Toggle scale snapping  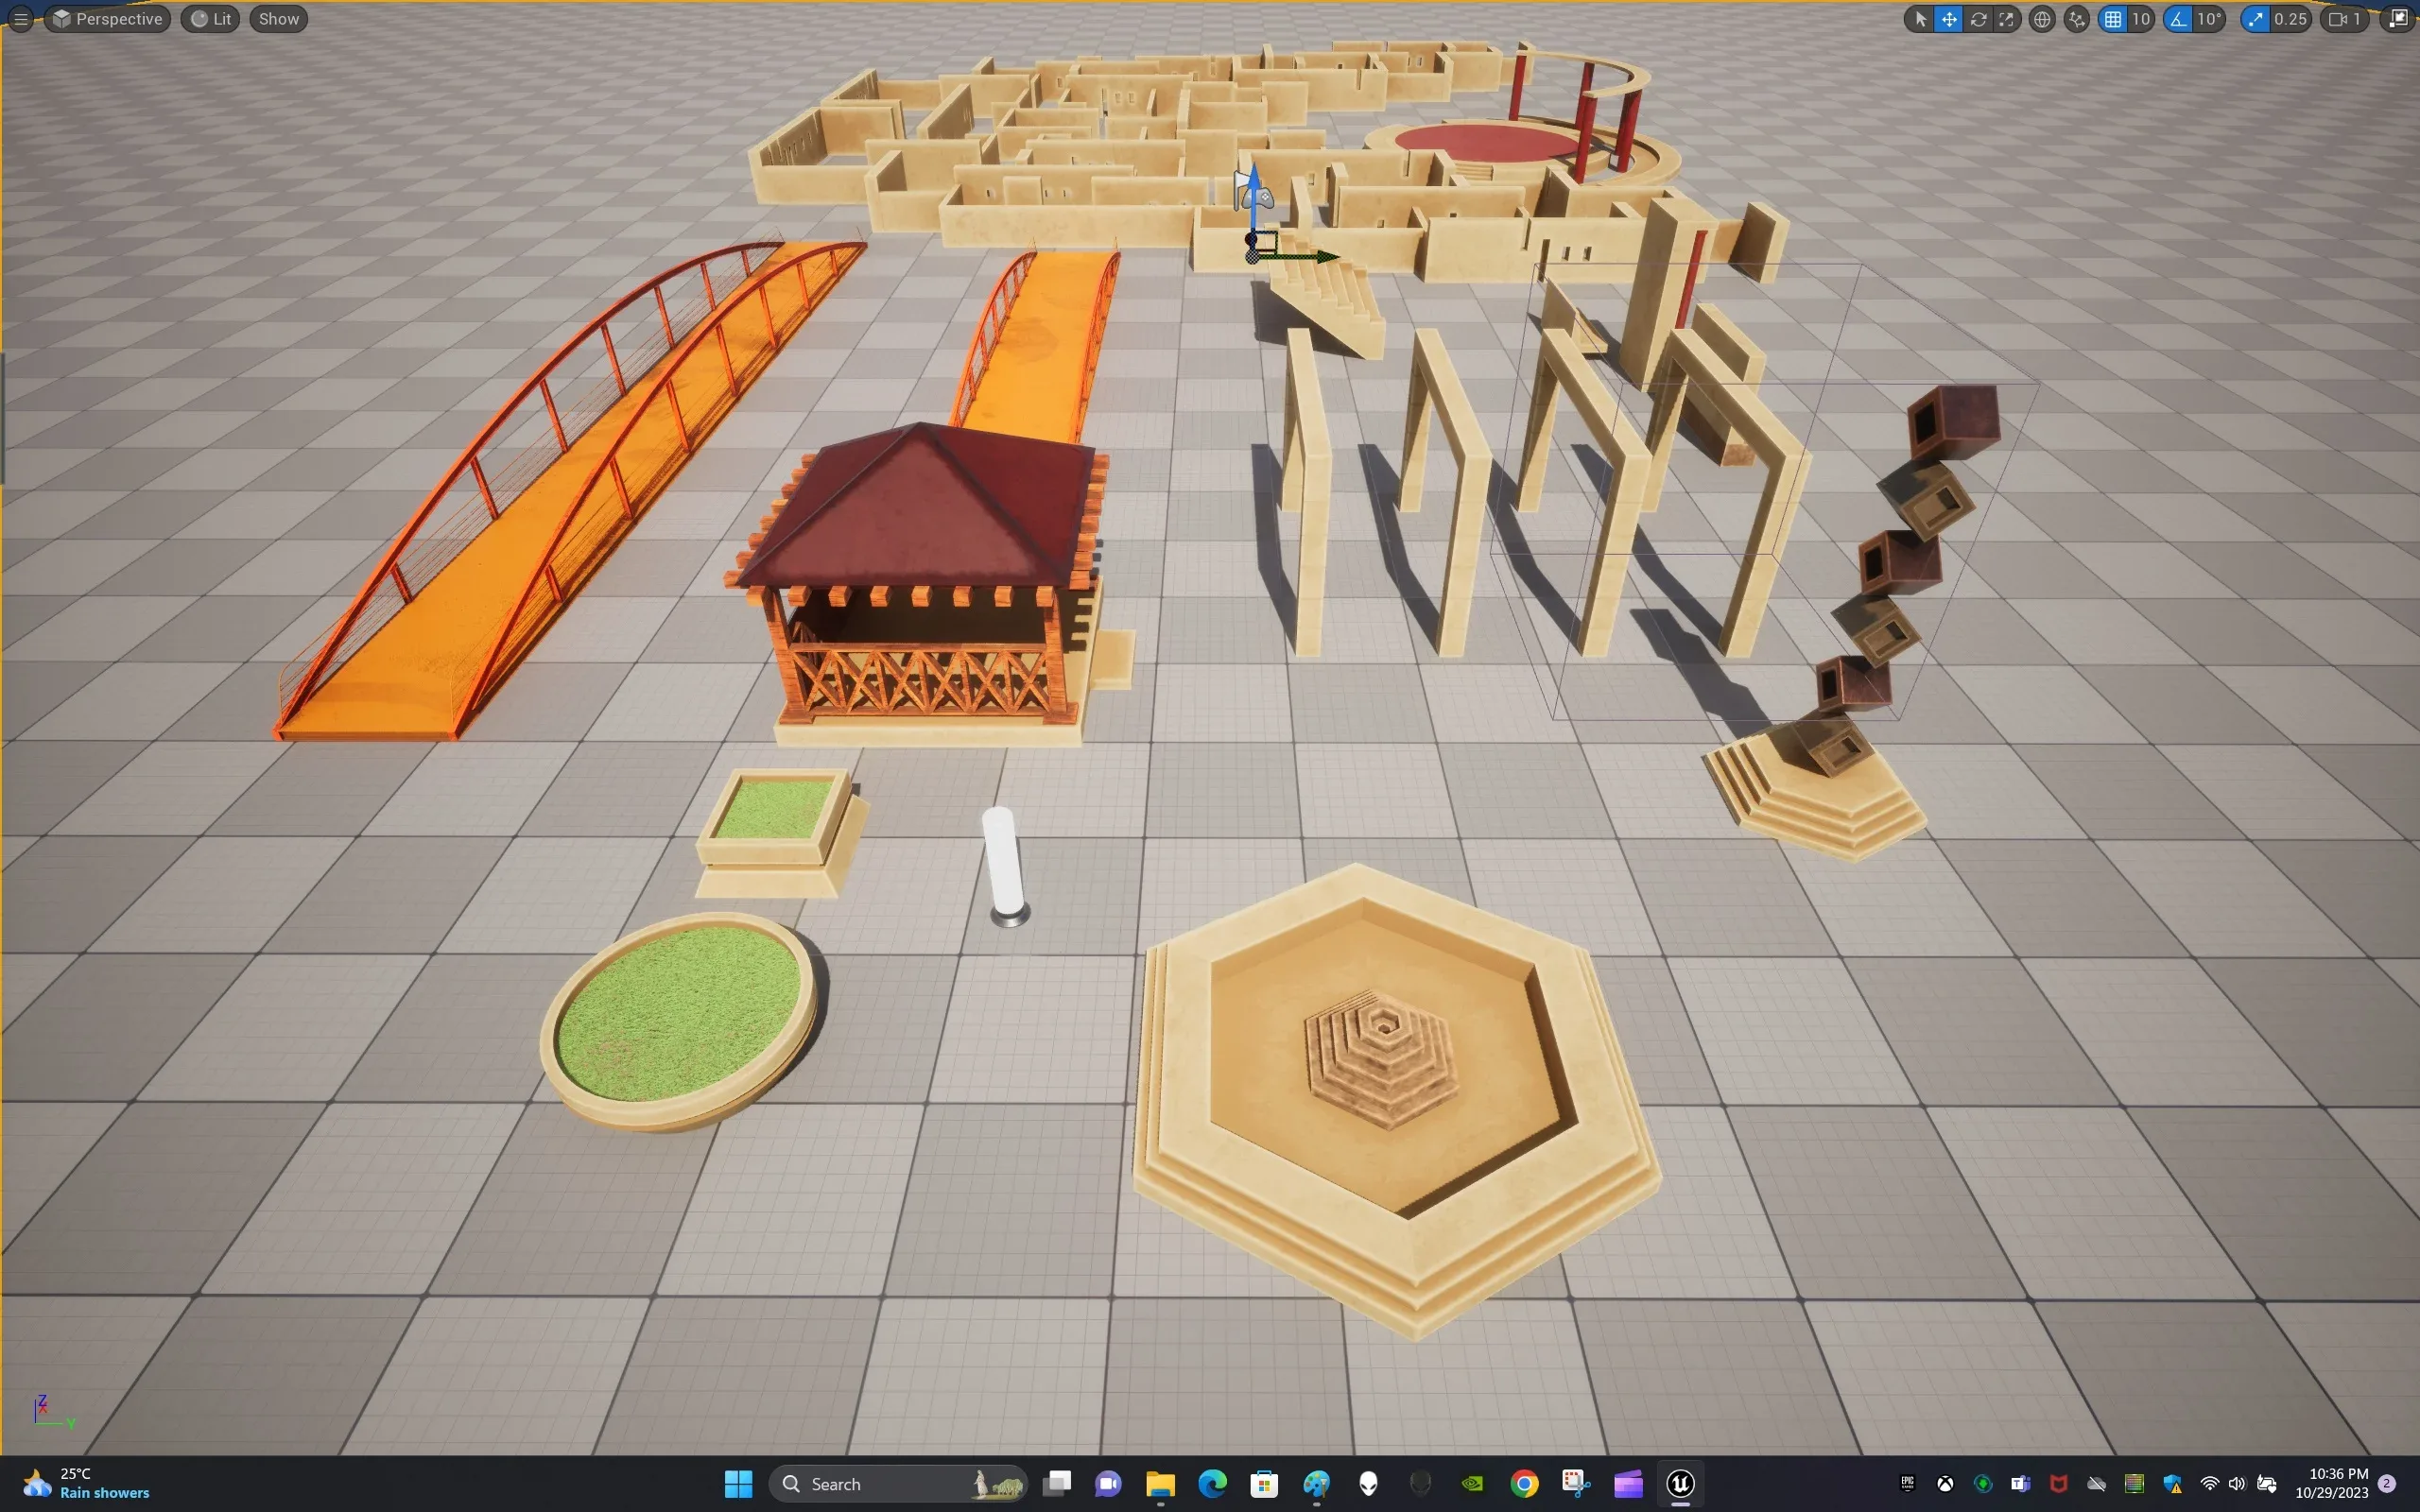pyautogui.click(x=2255, y=19)
